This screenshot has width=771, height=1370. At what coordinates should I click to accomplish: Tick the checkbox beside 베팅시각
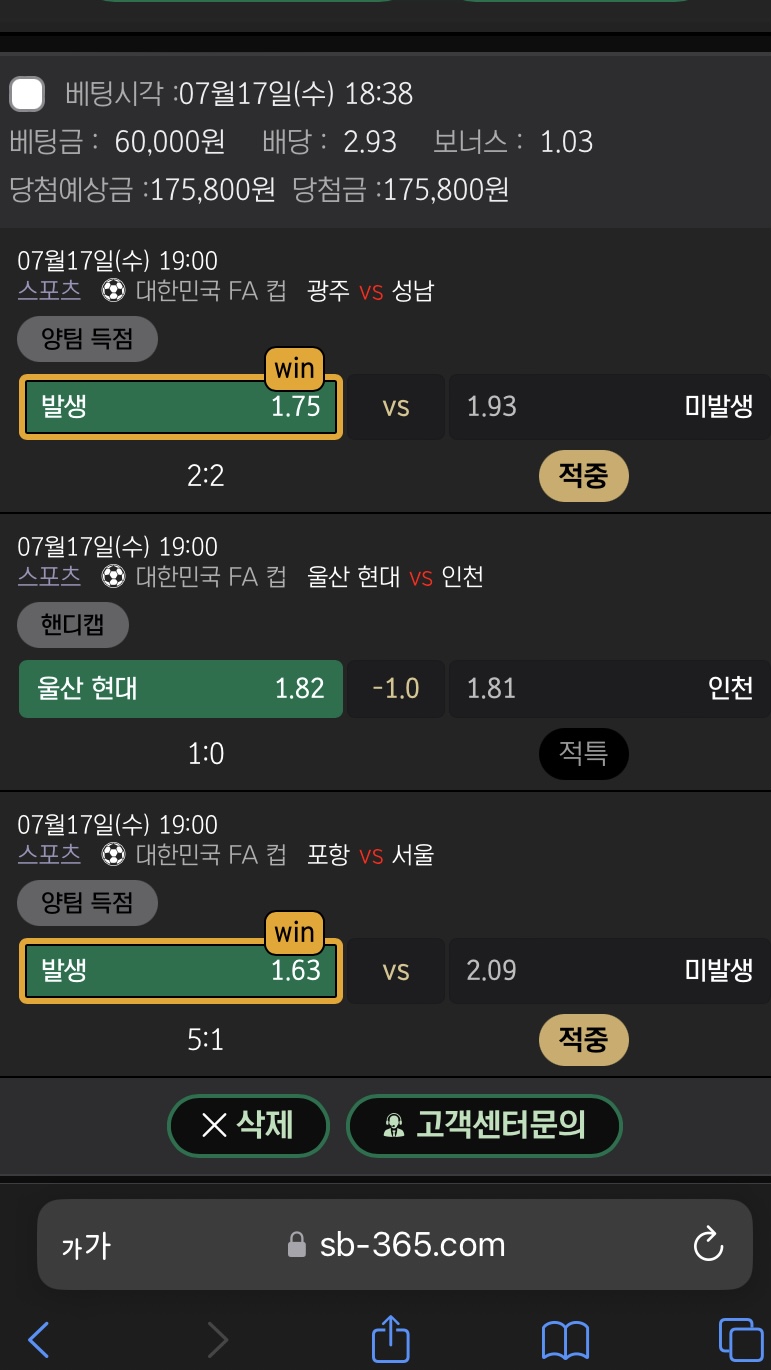27,94
